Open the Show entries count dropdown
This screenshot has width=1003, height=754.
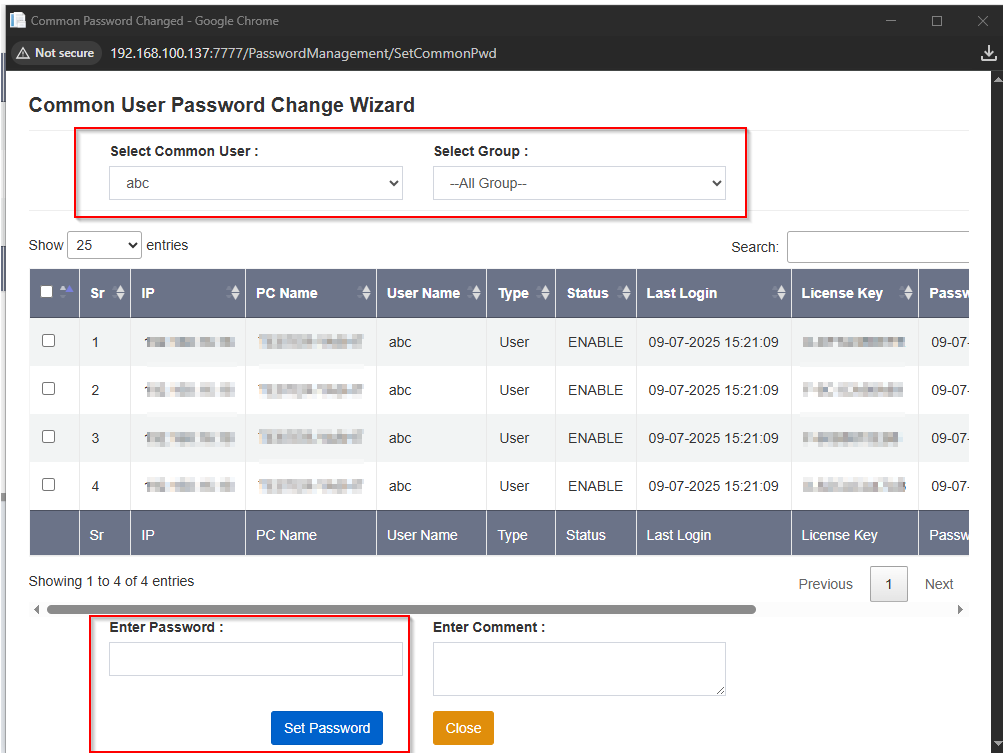(x=104, y=245)
